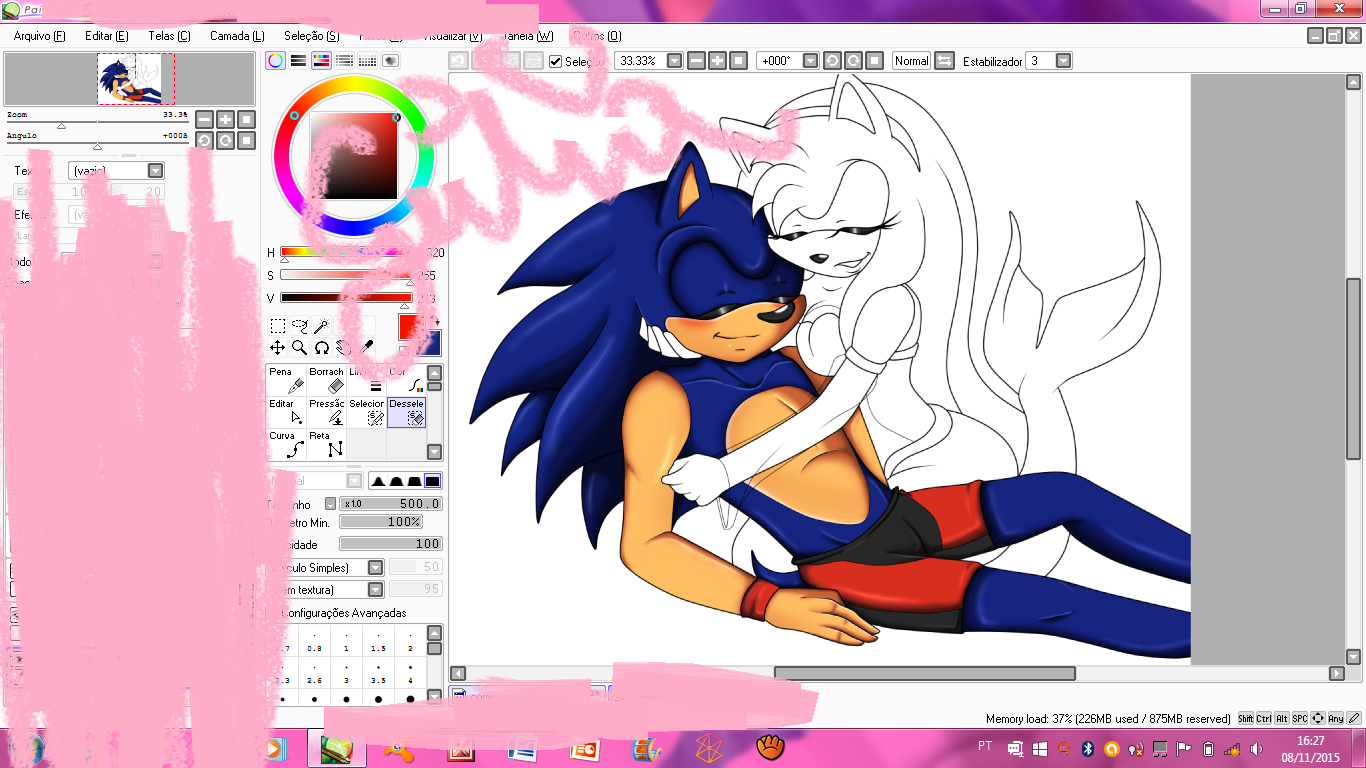Select the rectangular selection tool

point(278,326)
